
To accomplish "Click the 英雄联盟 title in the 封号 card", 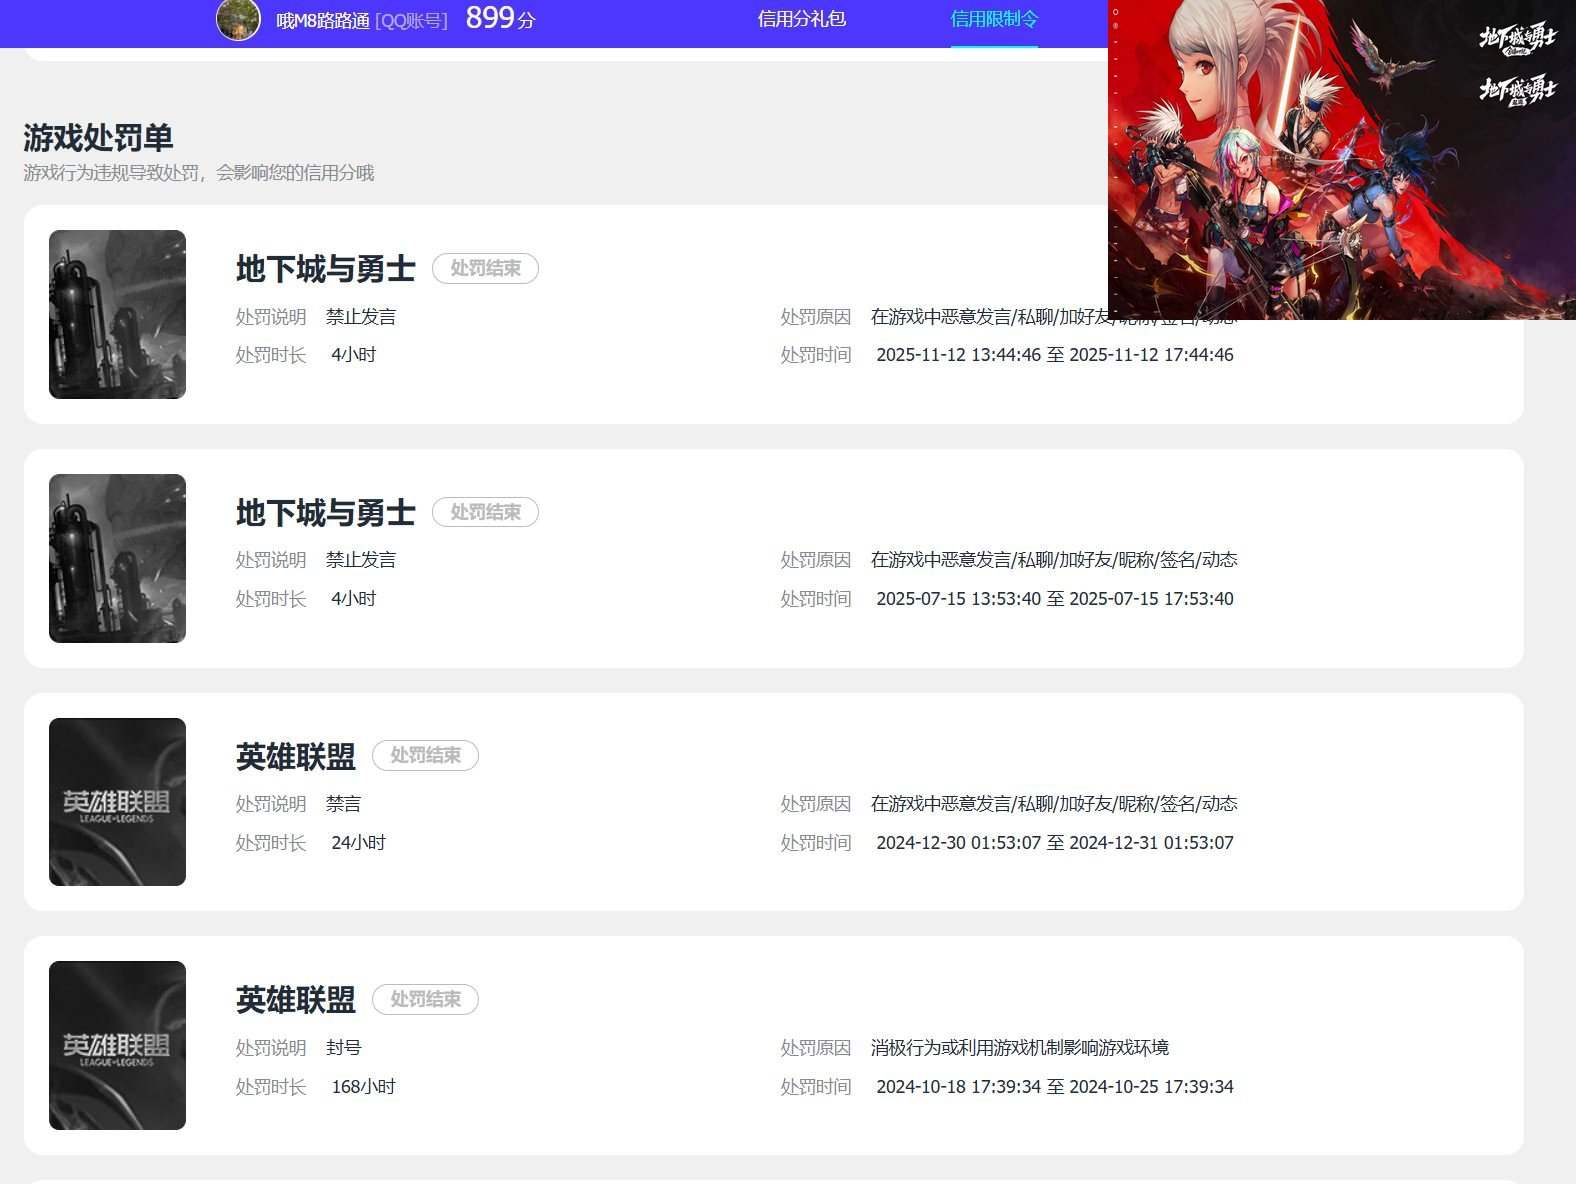I will pos(296,1000).
